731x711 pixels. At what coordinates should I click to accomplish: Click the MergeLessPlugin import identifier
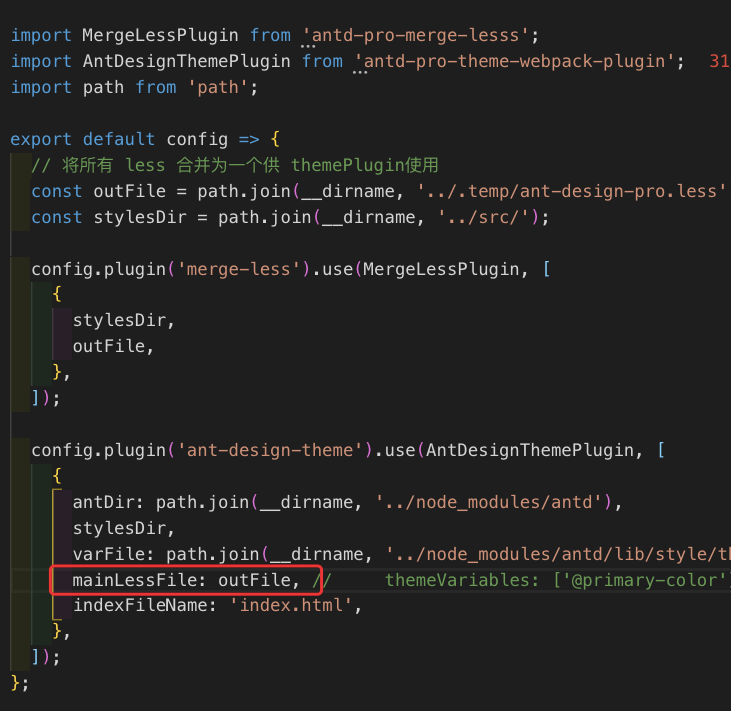coord(160,35)
